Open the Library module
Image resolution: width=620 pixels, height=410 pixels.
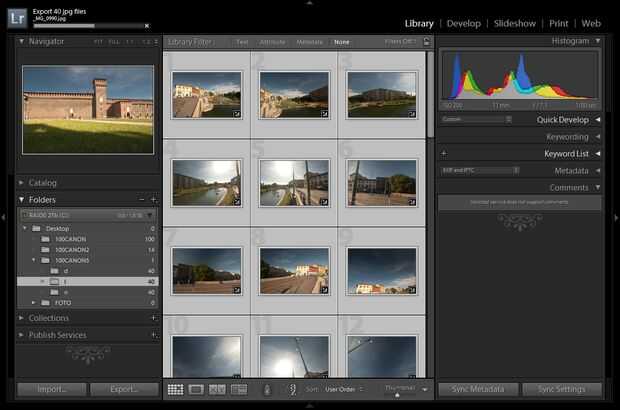pyautogui.click(x=419, y=24)
